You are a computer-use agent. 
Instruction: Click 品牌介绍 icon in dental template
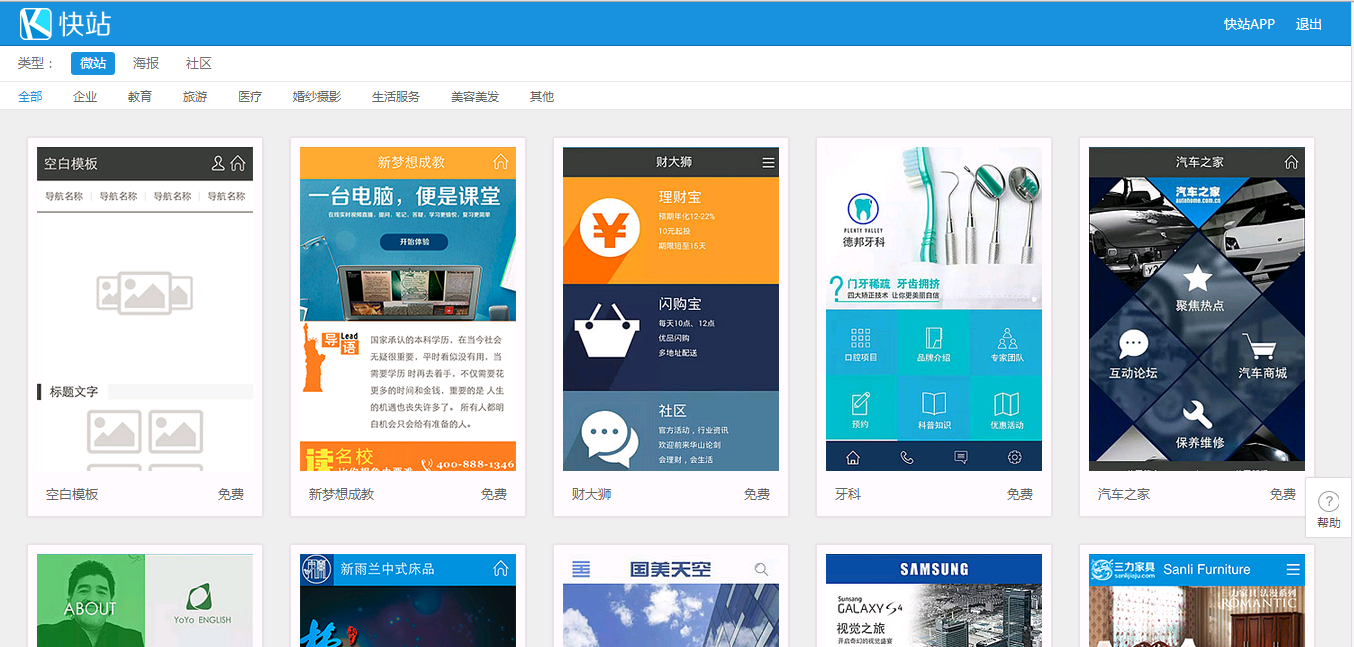point(934,337)
